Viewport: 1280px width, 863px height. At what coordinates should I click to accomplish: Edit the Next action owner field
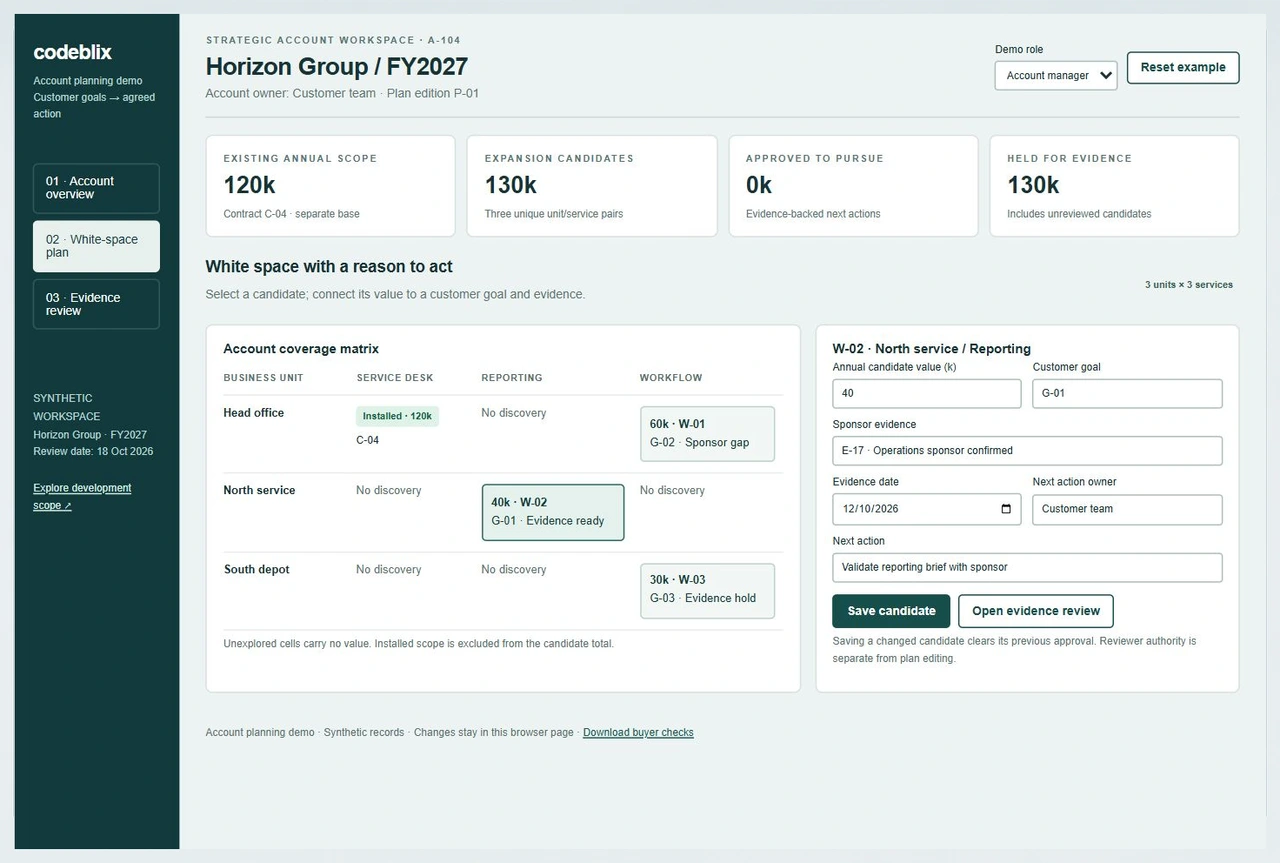click(1127, 509)
